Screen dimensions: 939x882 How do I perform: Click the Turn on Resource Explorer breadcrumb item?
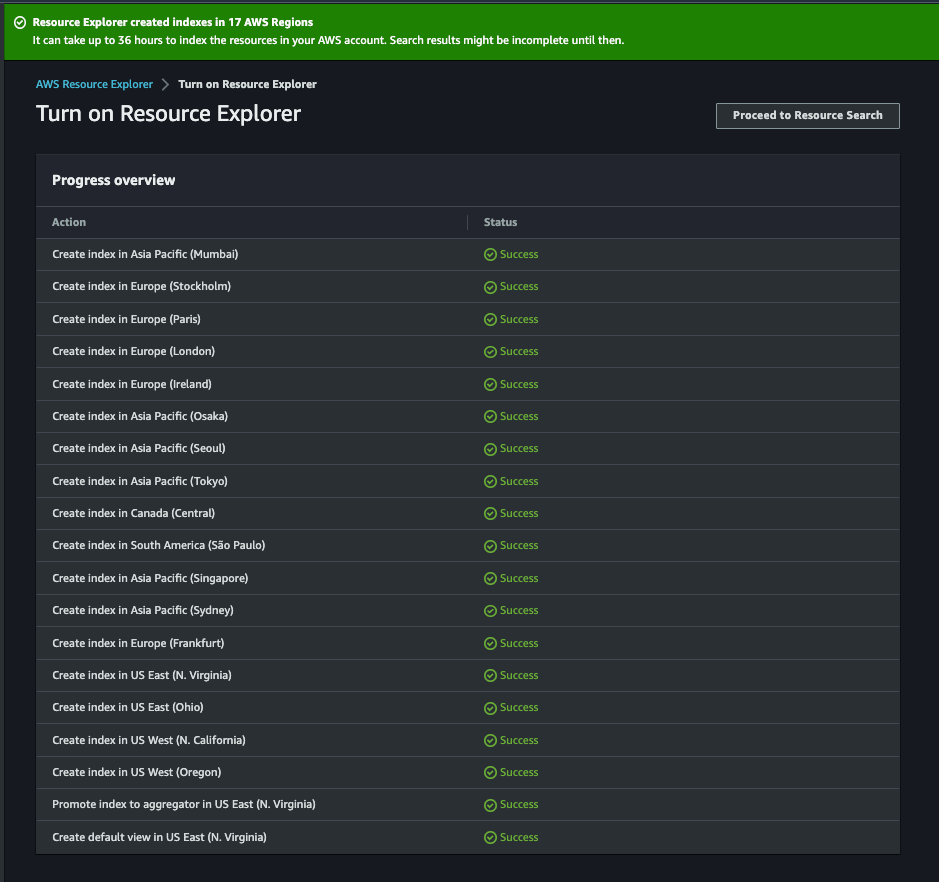click(x=247, y=84)
